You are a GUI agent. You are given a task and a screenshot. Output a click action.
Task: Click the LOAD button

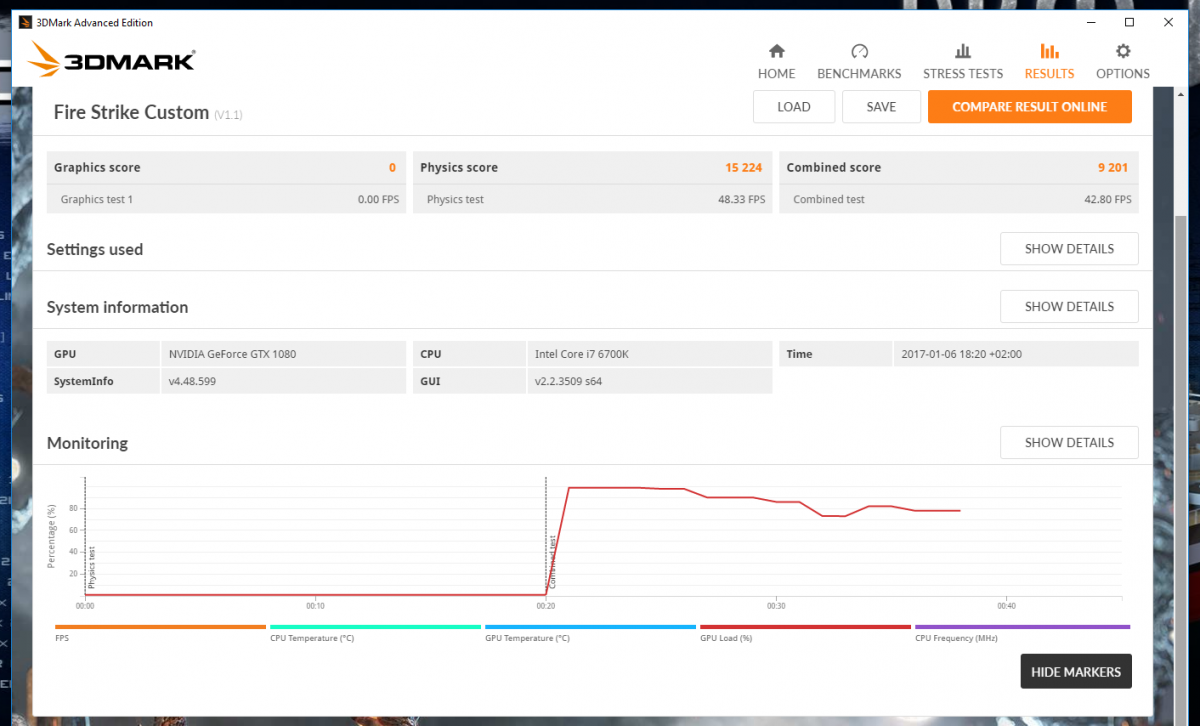coord(794,107)
